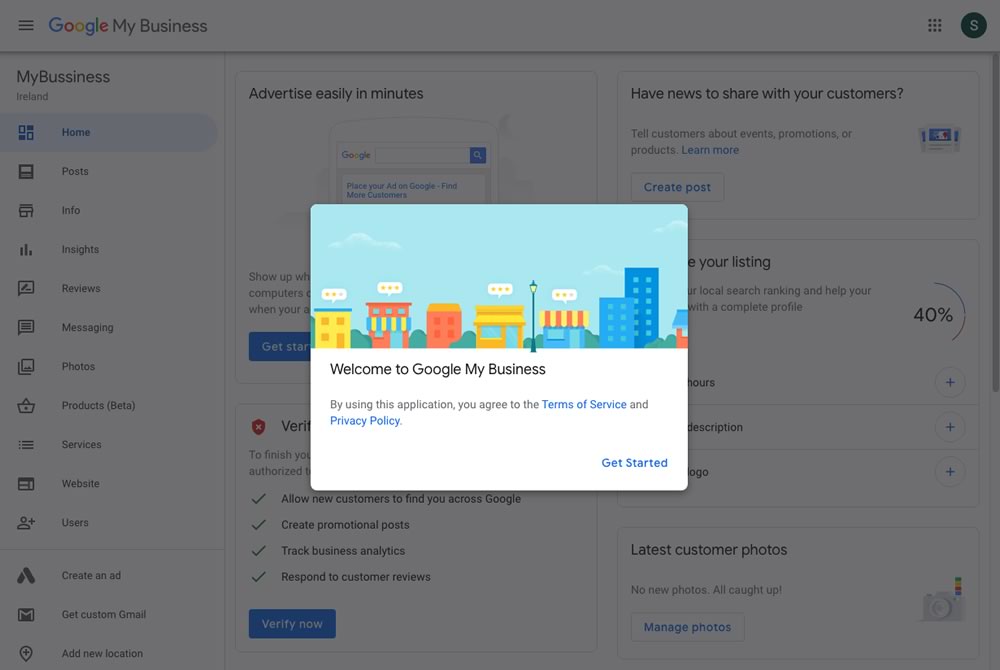Image resolution: width=1000 pixels, height=670 pixels.
Task: Click the plus icon beside logo
Action: pos(950,472)
